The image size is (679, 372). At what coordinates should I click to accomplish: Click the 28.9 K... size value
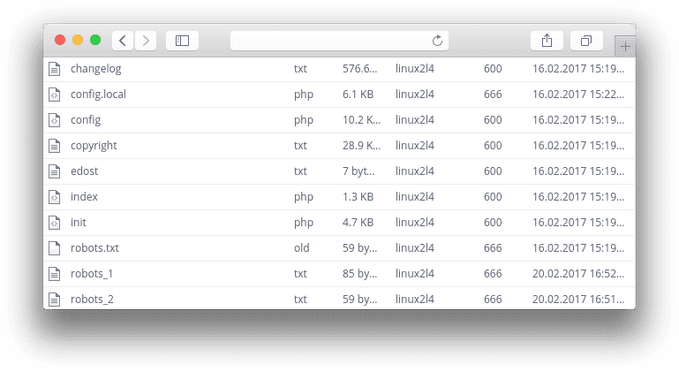point(362,145)
